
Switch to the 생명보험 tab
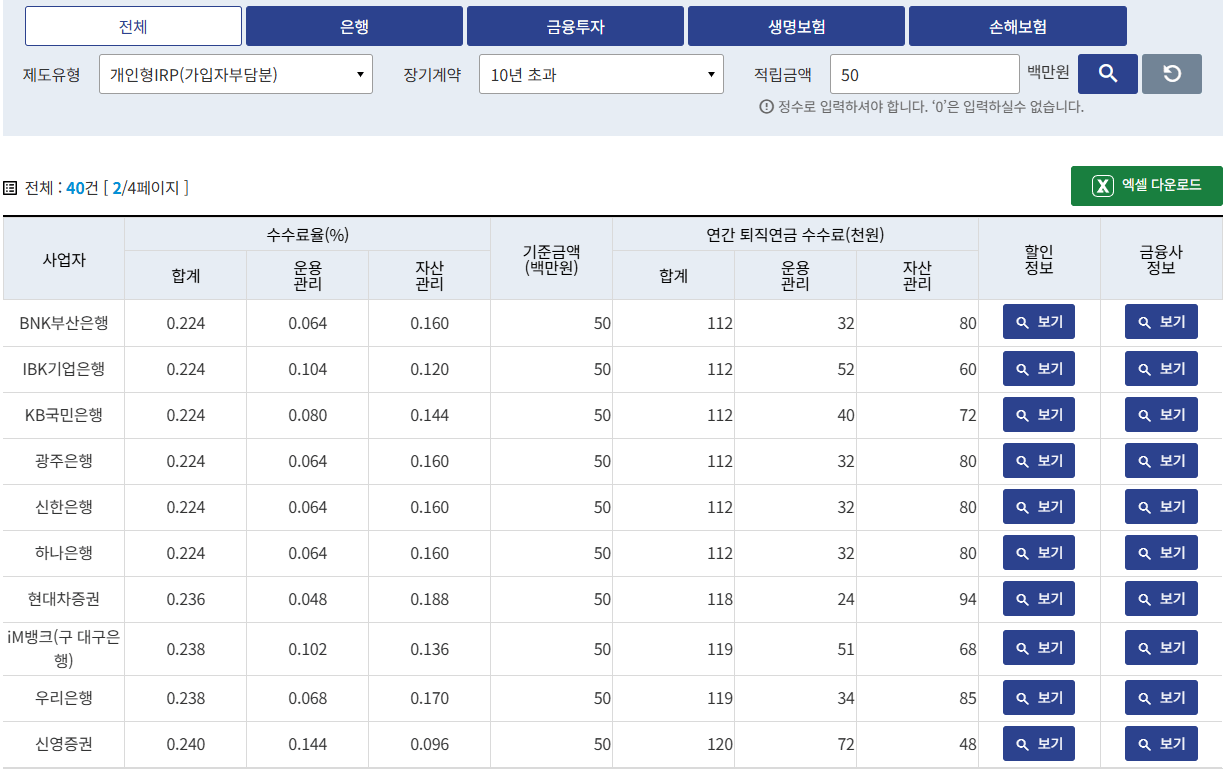click(795, 26)
